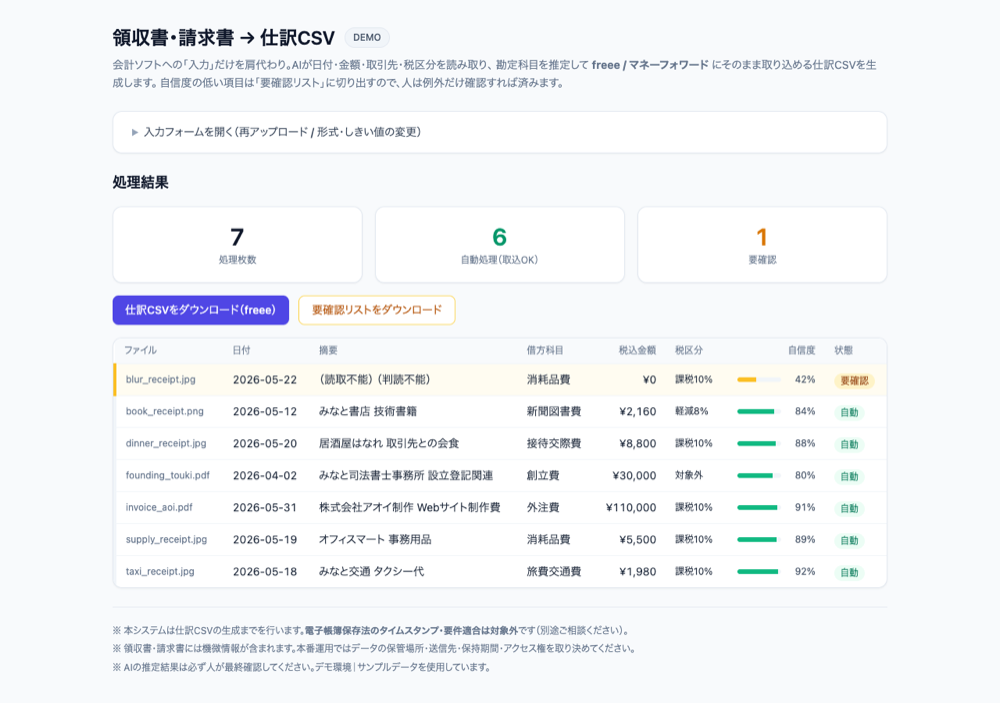Click the 91% confidence bar for invoice_aoi
Screen dimensions: 1000x703
coord(759,507)
